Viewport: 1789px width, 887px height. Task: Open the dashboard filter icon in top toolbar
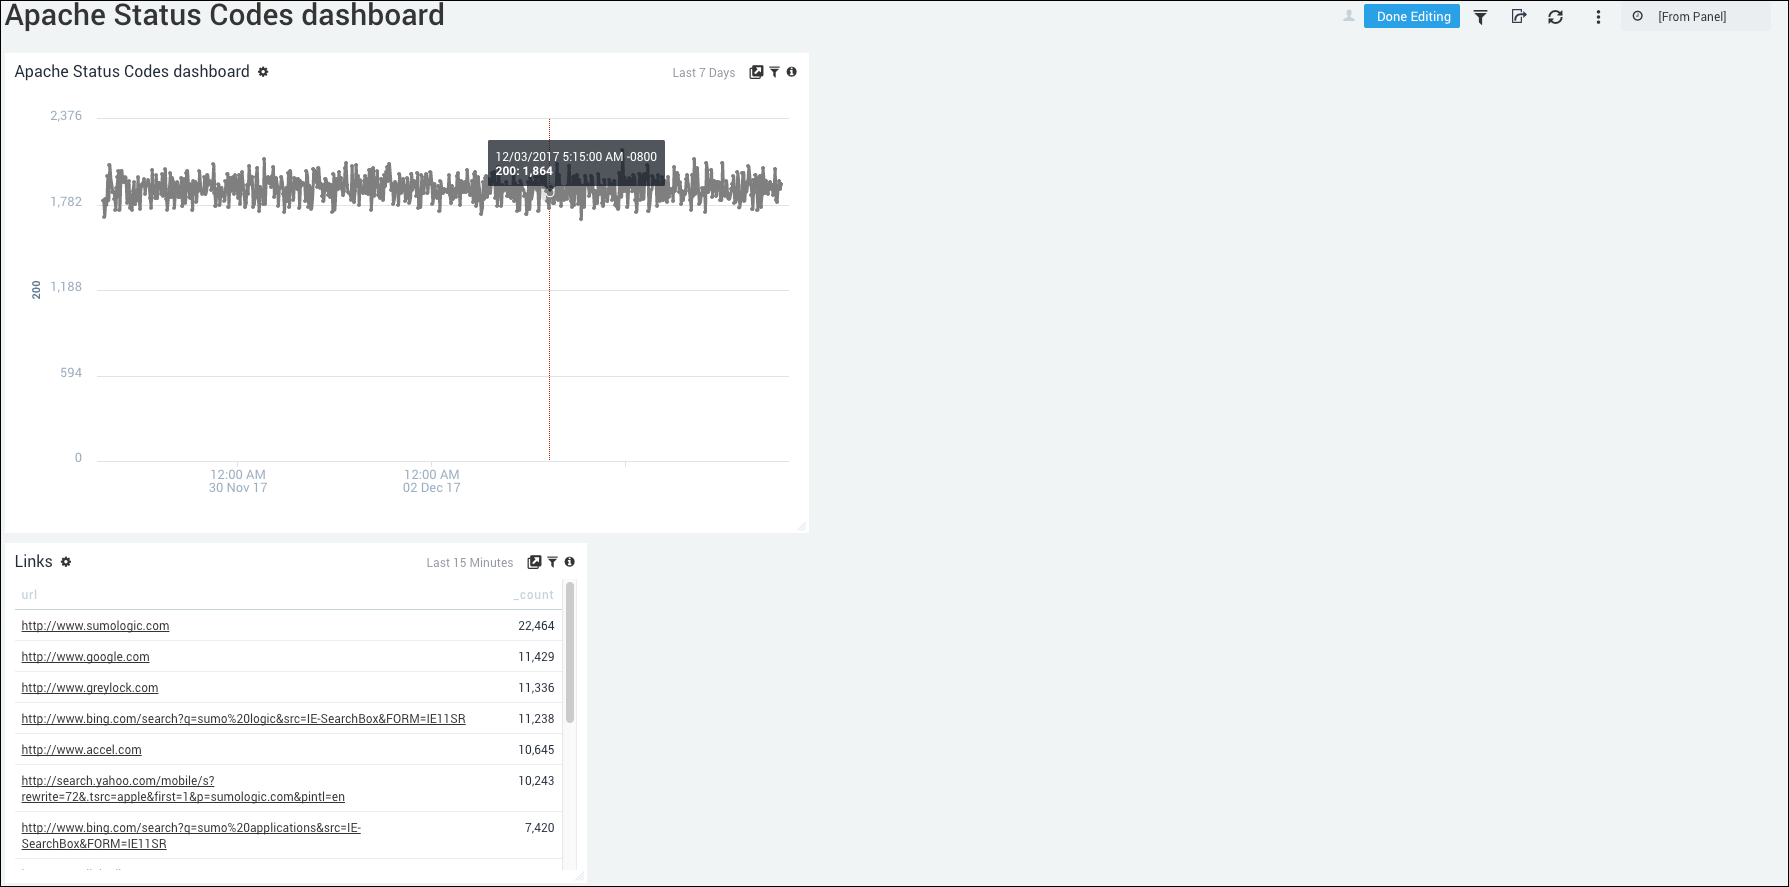point(1481,17)
